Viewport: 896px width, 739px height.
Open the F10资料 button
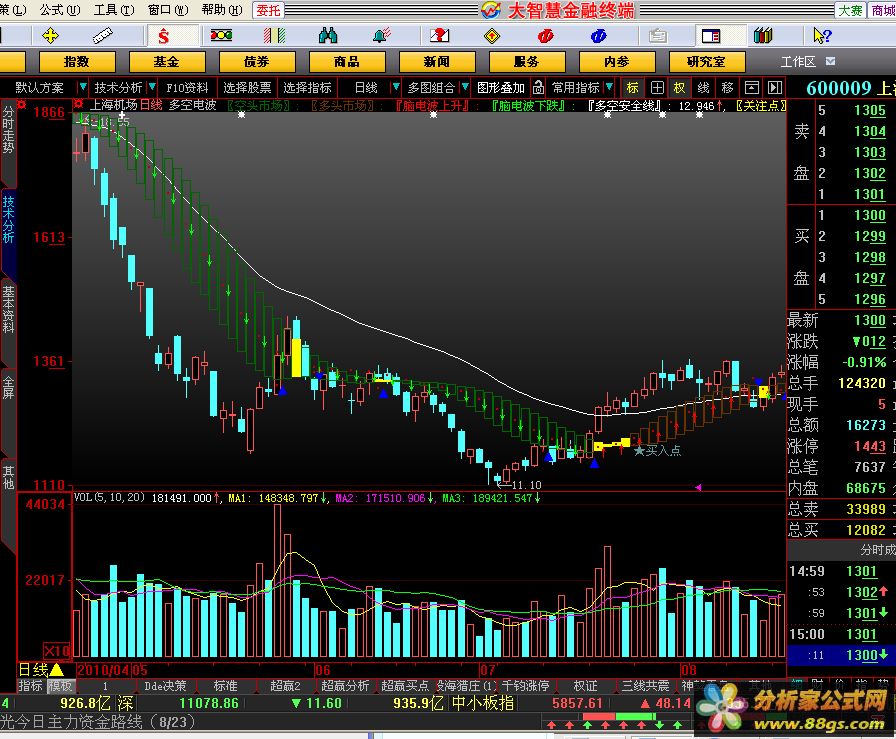(187, 87)
